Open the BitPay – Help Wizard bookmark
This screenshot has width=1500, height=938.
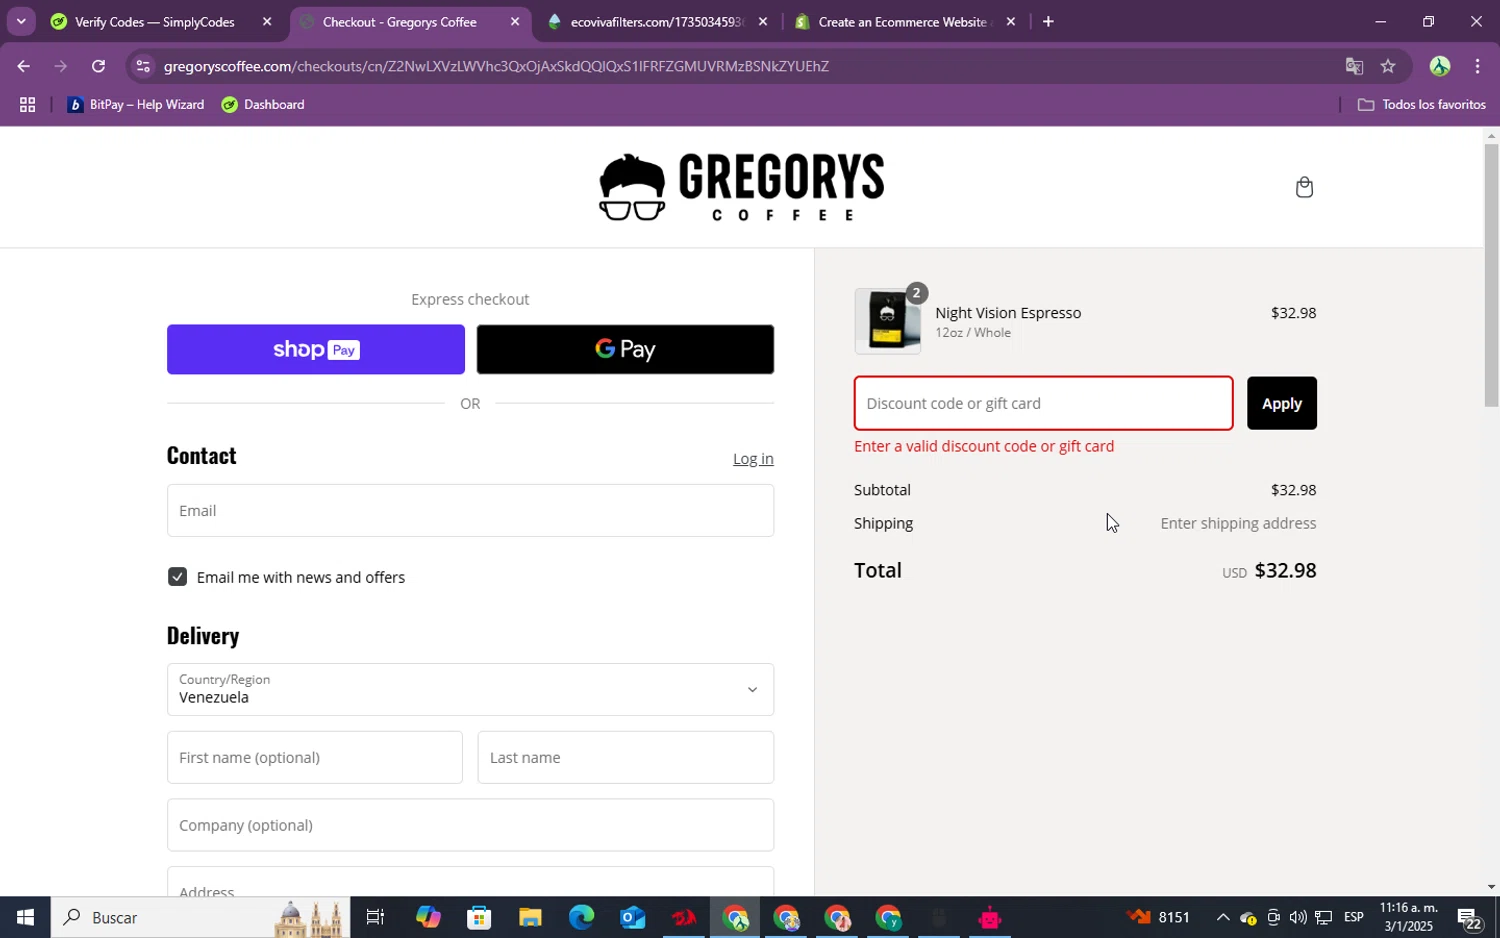coord(136,104)
